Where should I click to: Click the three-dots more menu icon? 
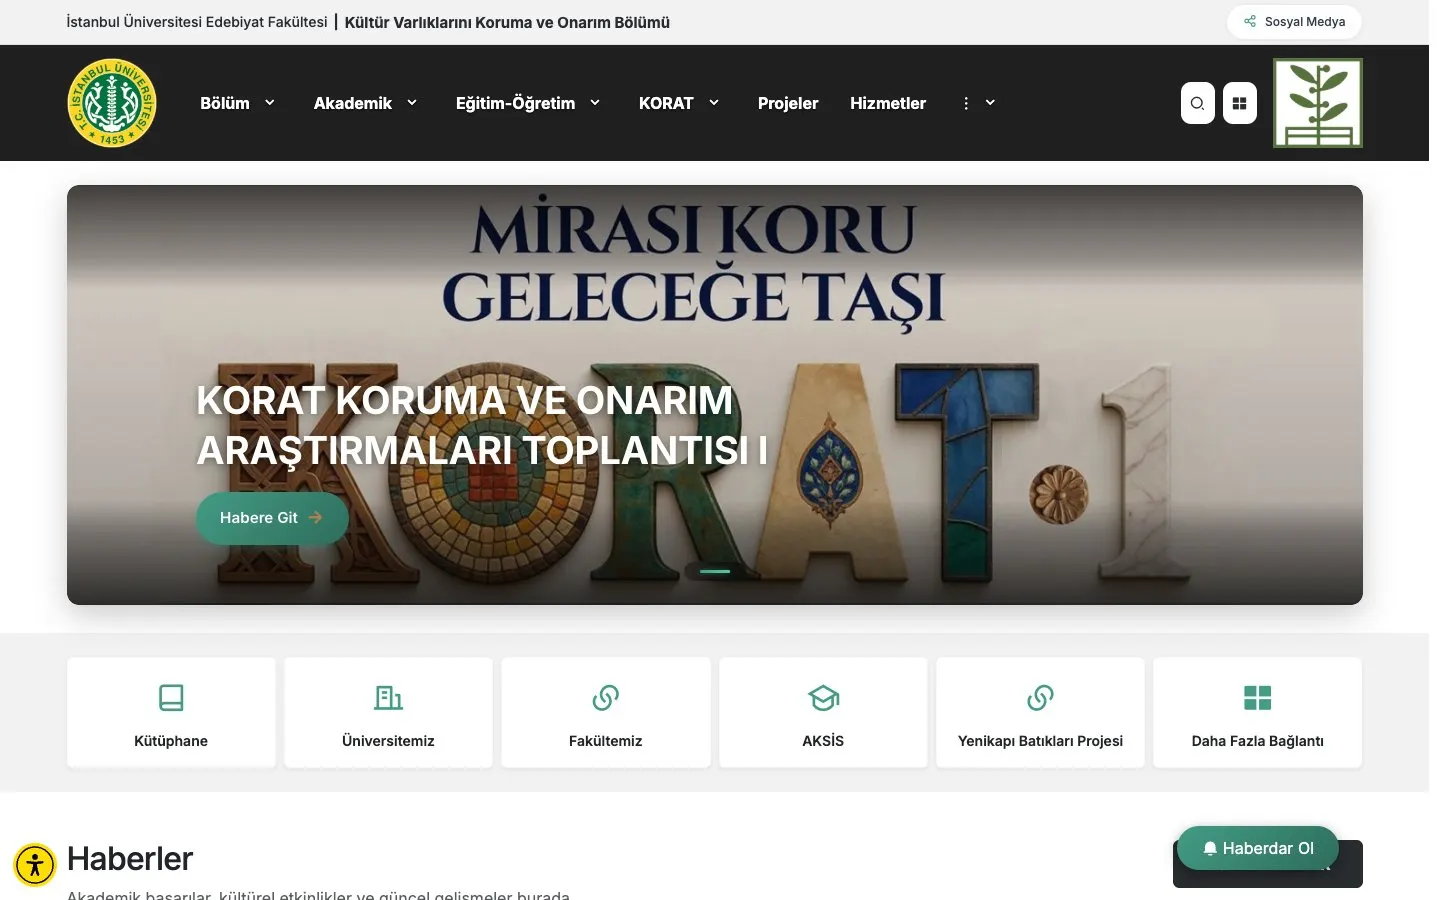[x=966, y=103]
